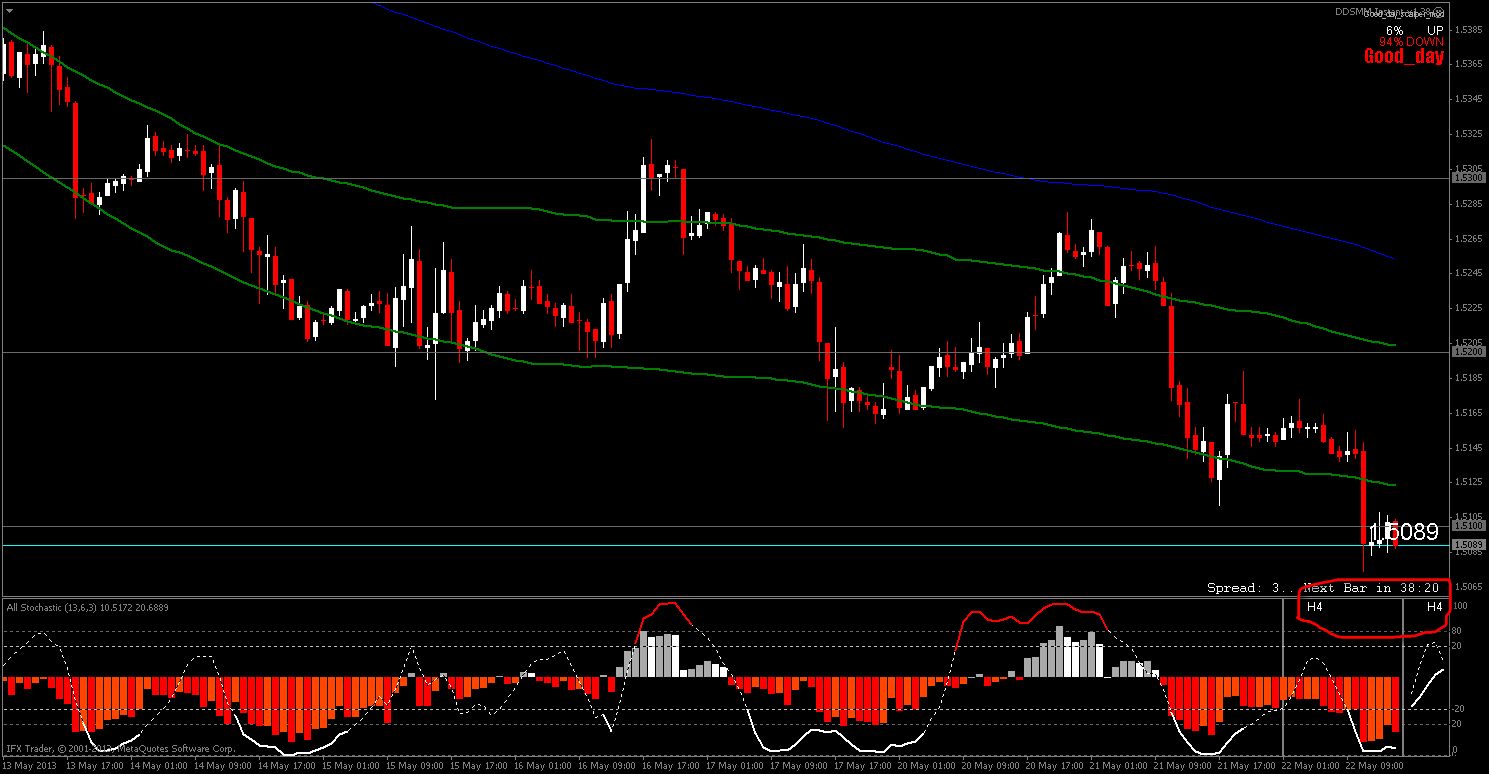
Task: Click the IFX Trader MetaQuotes copyright text
Action: coord(120,748)
